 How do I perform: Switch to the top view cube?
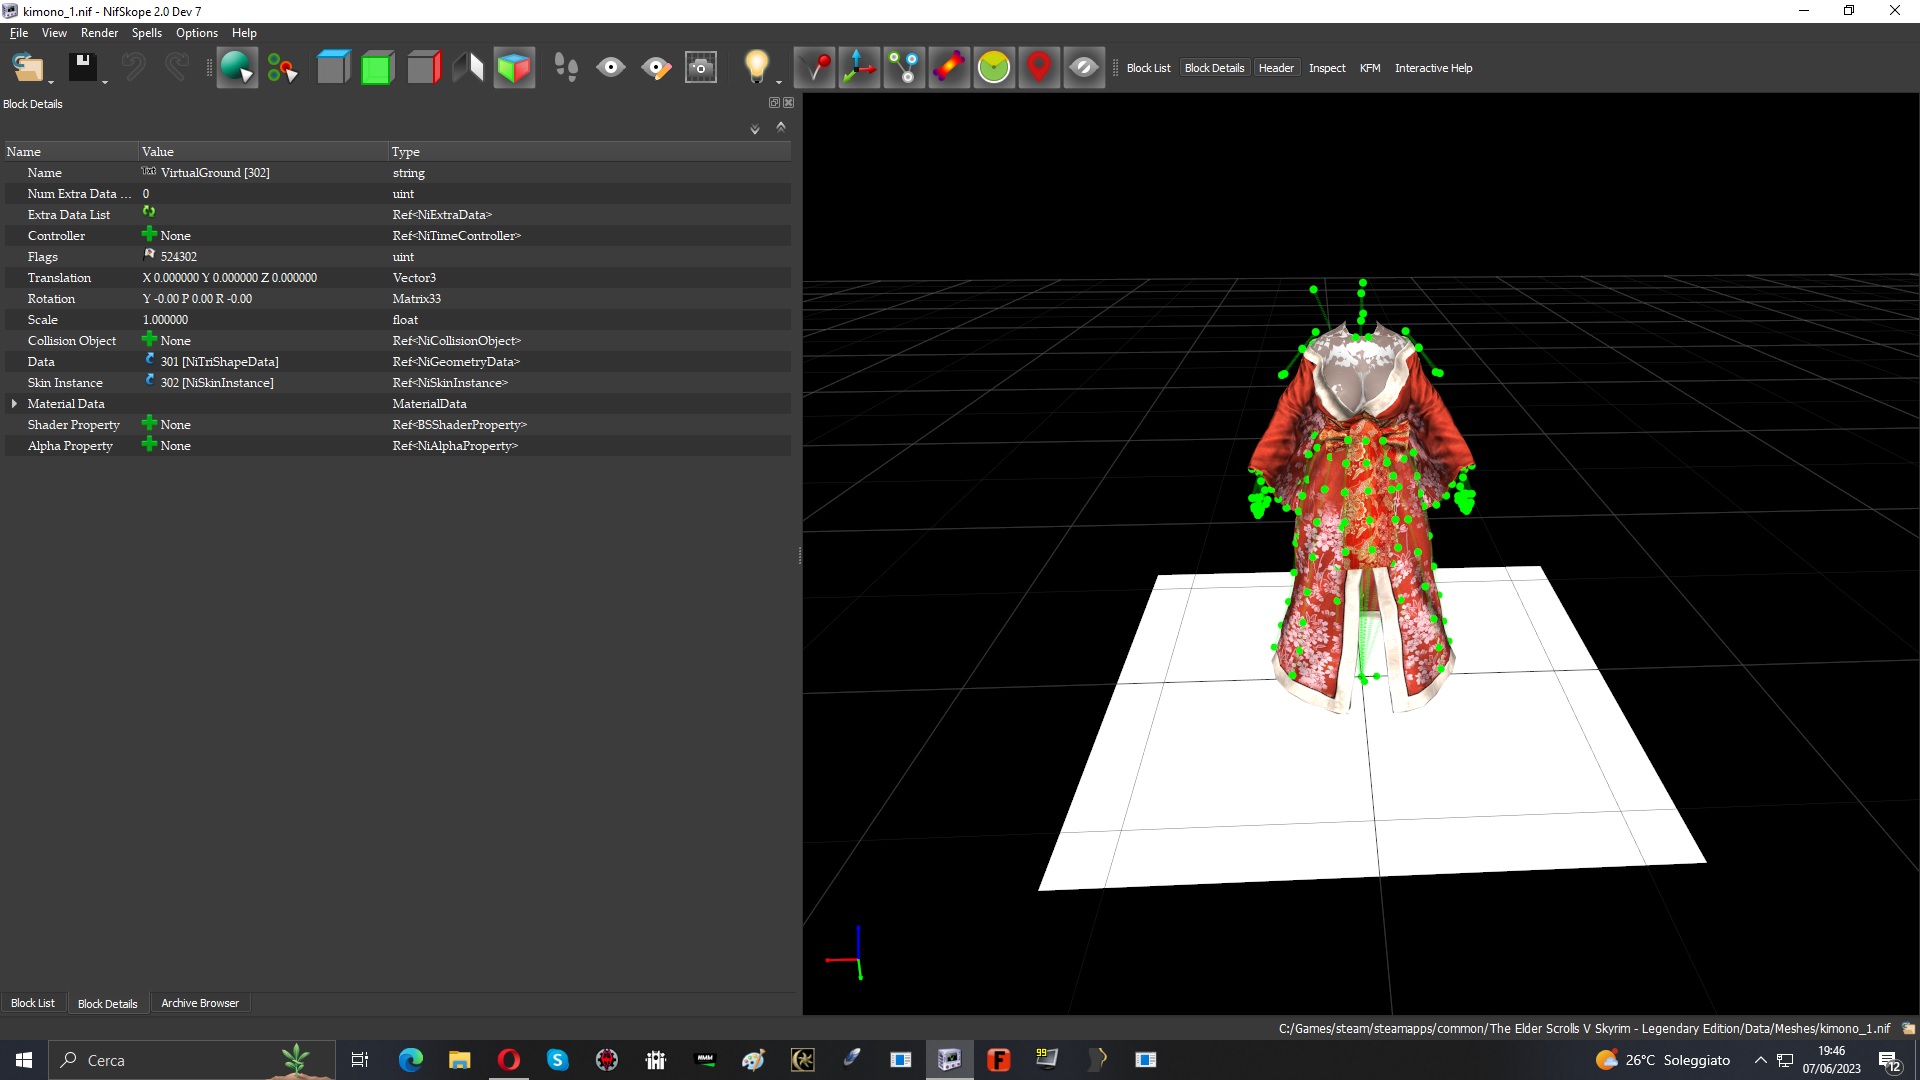click(333, 68)
